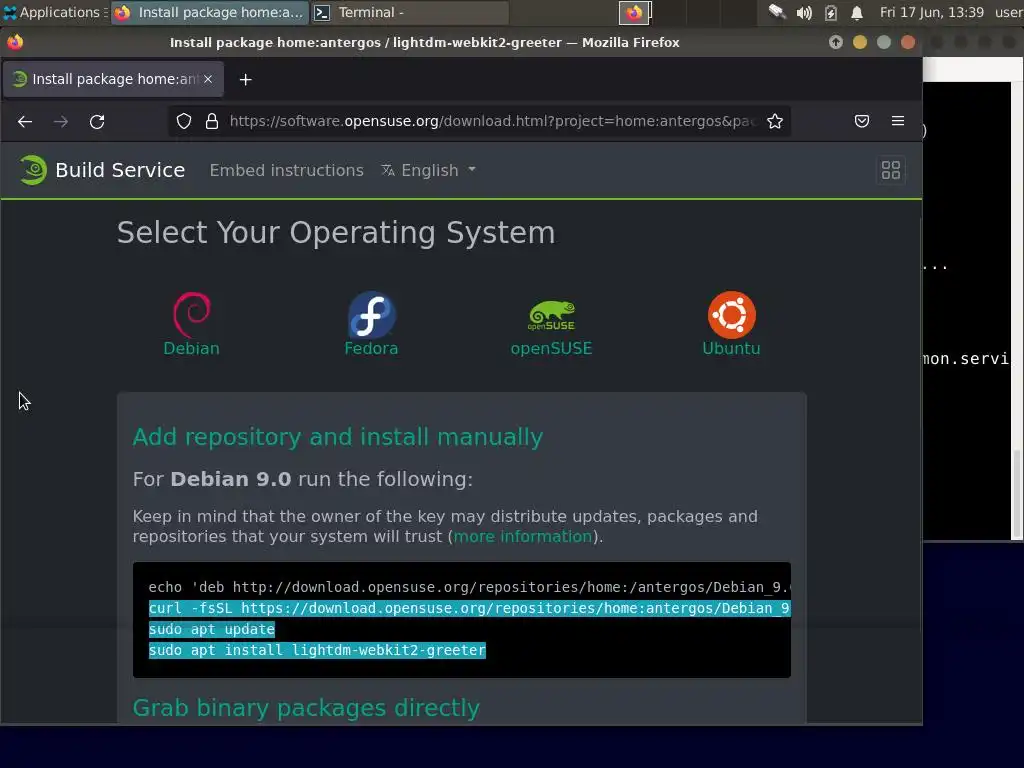Open a new tab with plus button

click(x=246, y=80)
